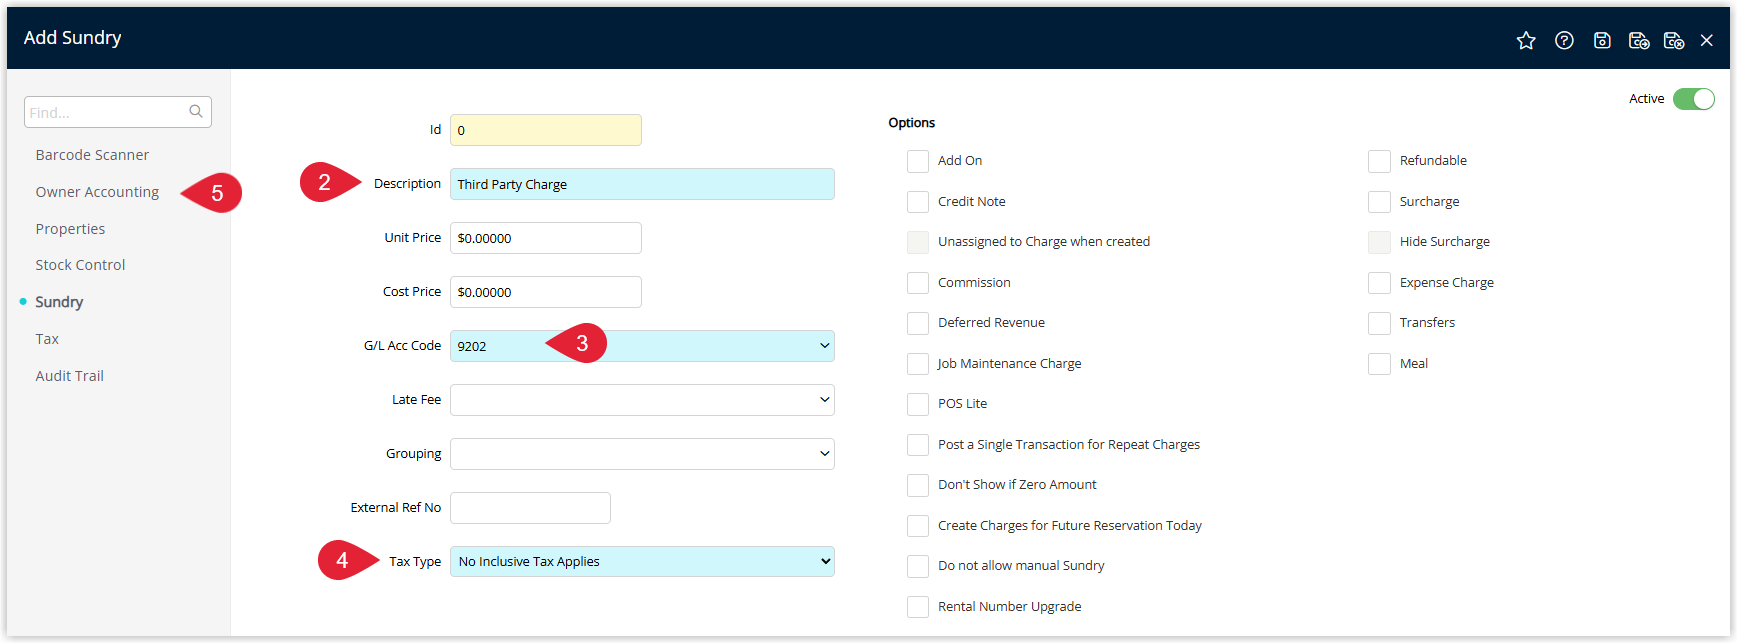Click the save disk icon
This screenshot has width=1738, height=644.
tap(1602, 40)
